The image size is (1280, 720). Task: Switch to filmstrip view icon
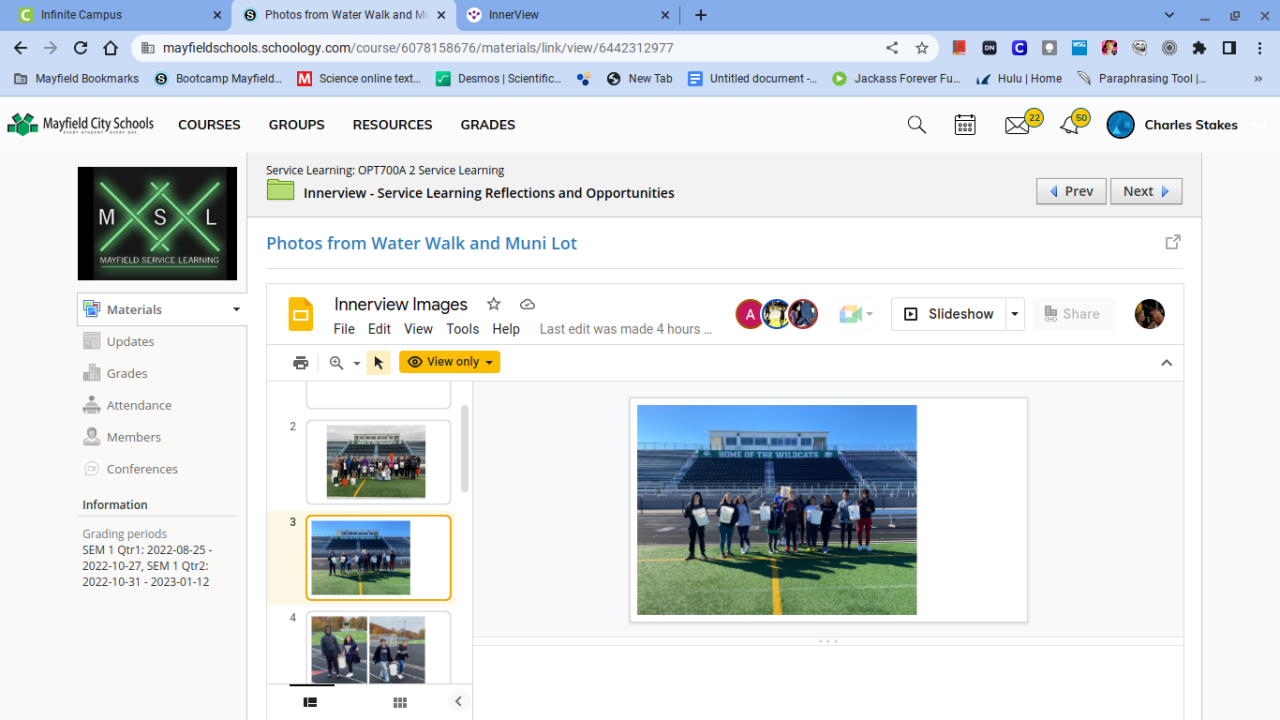coord(311,702)
